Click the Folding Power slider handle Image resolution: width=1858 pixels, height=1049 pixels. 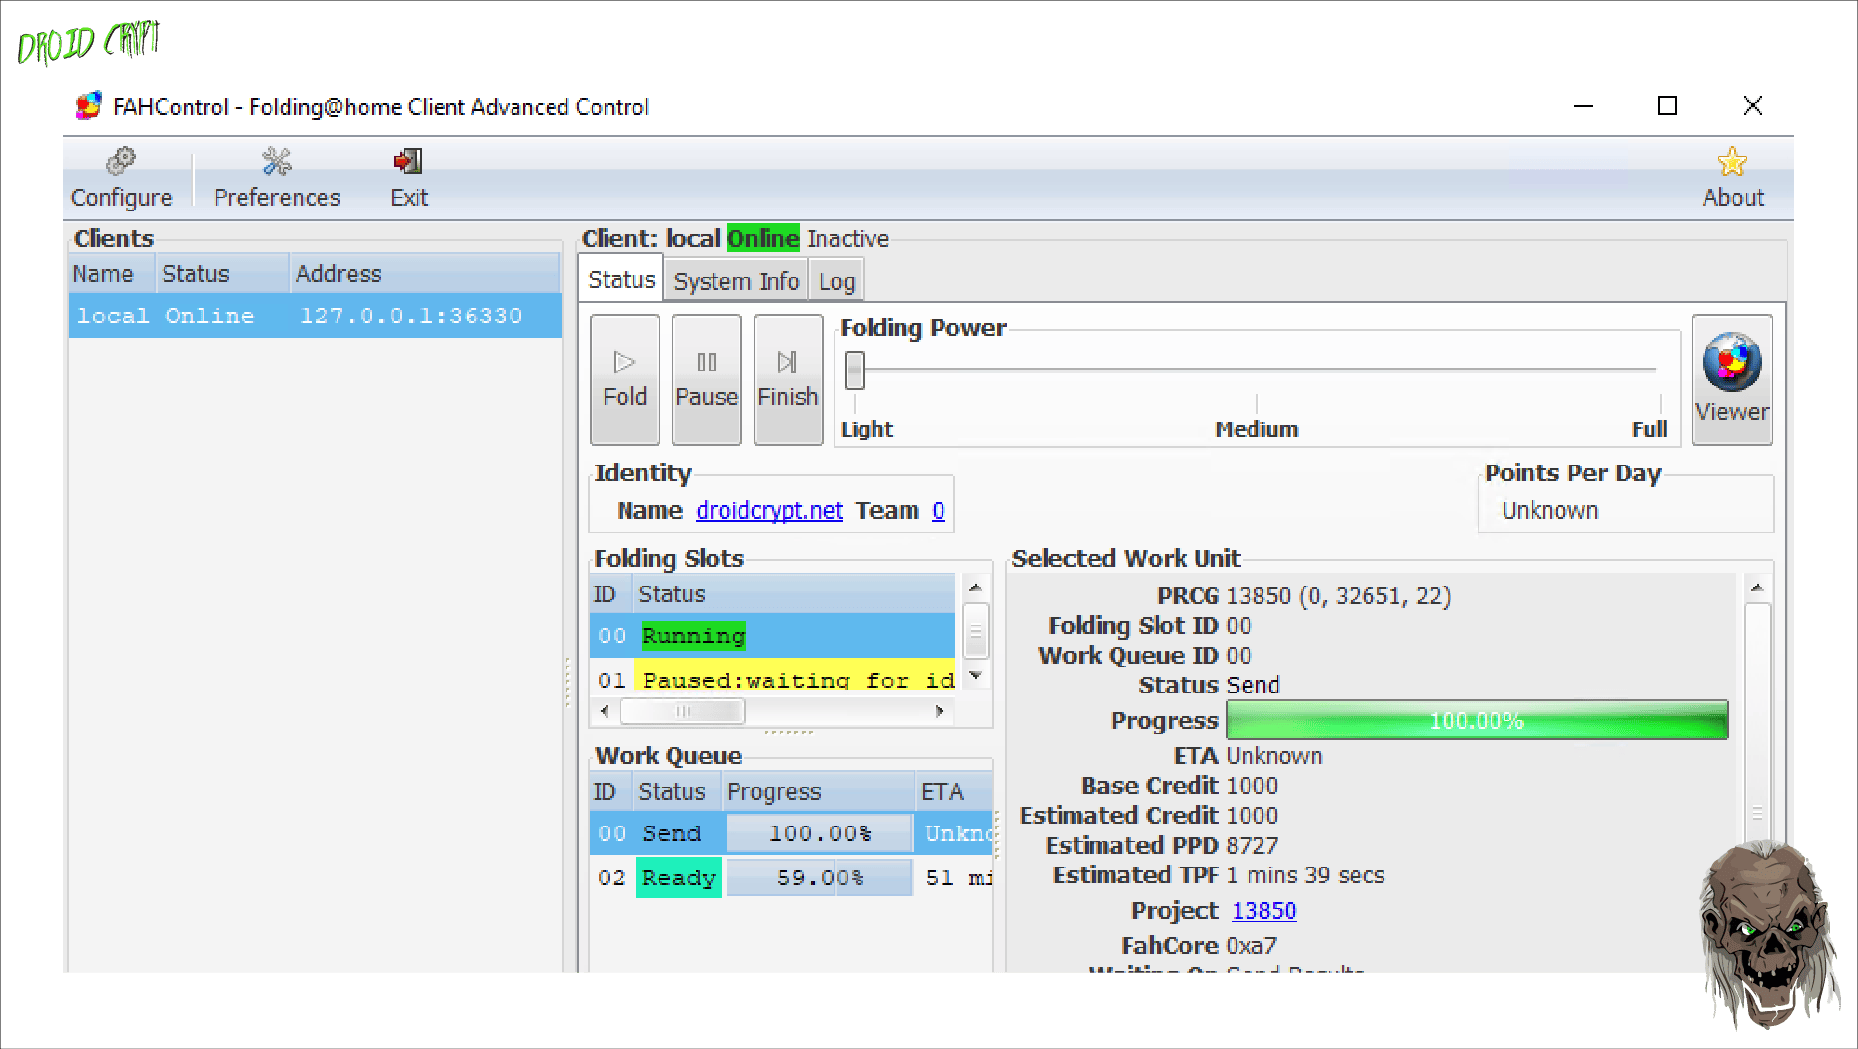click(854, 370)
